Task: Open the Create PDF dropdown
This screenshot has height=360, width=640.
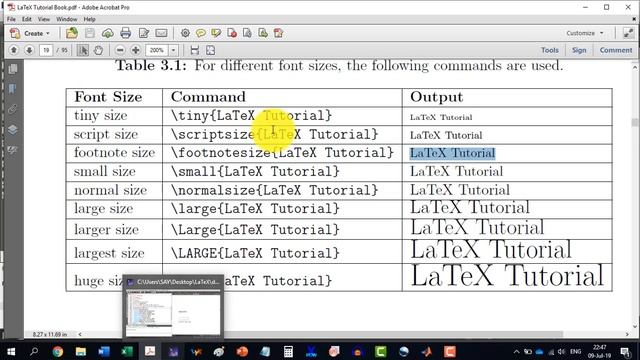Action: point(30,33)
